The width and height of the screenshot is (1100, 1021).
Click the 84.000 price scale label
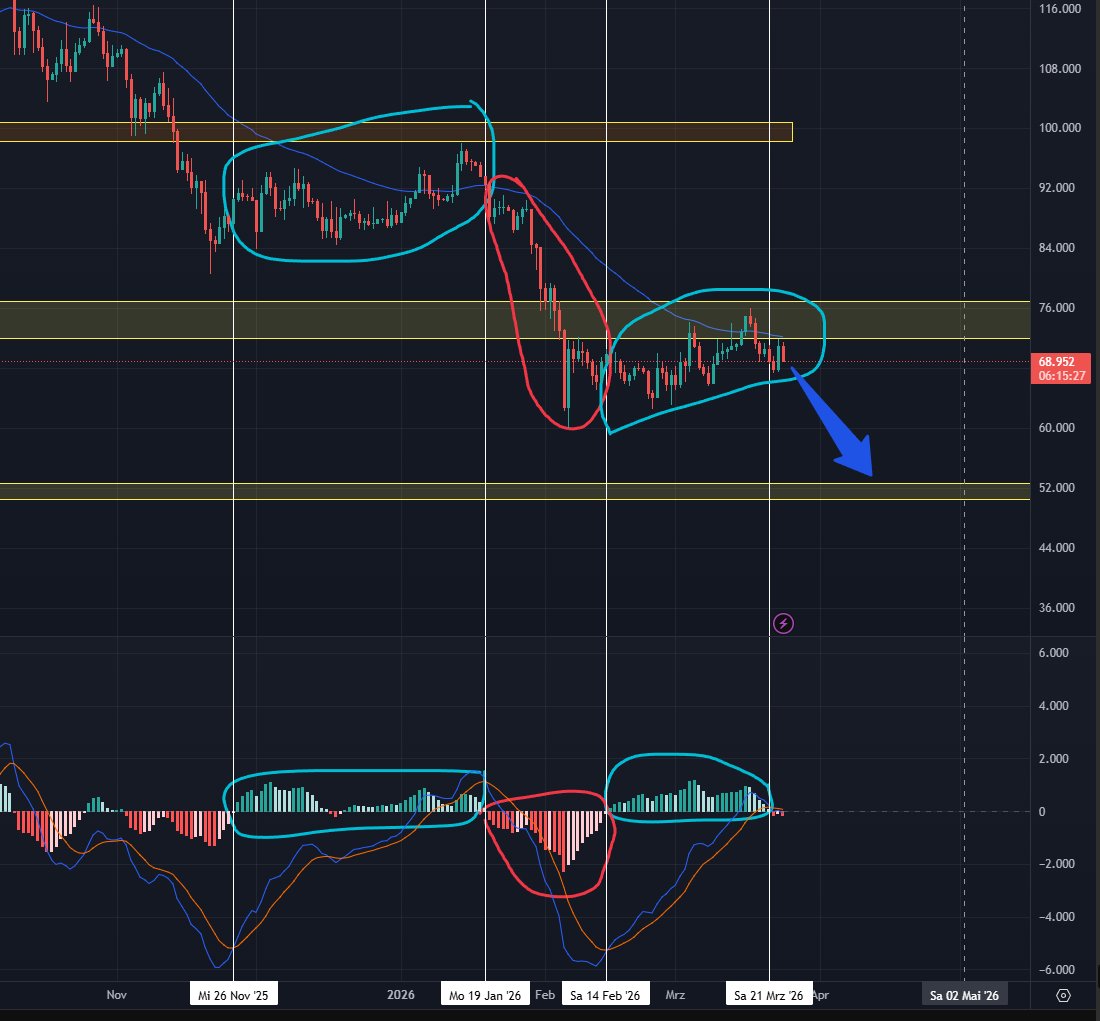(x=1057, y=248)
